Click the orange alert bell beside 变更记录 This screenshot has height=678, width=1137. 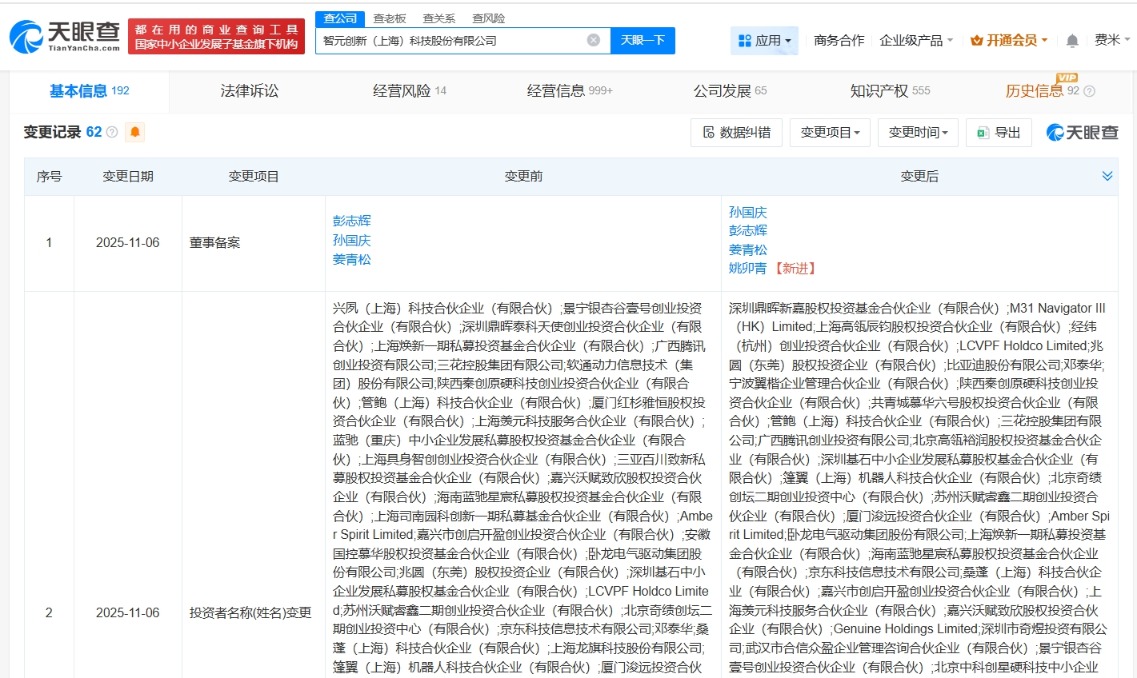(135, 132)
